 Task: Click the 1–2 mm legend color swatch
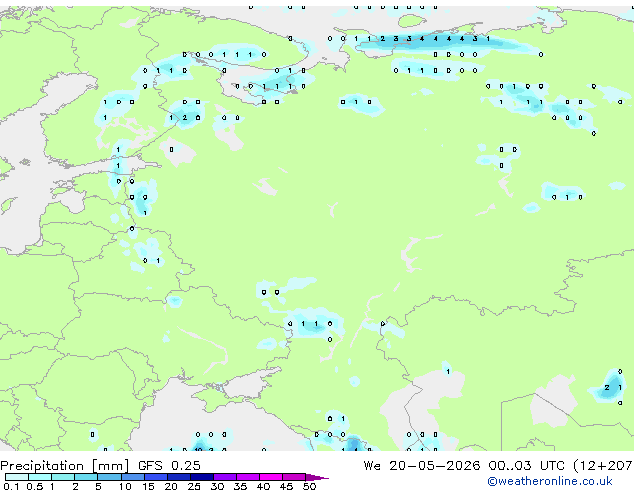coord(63,477)
